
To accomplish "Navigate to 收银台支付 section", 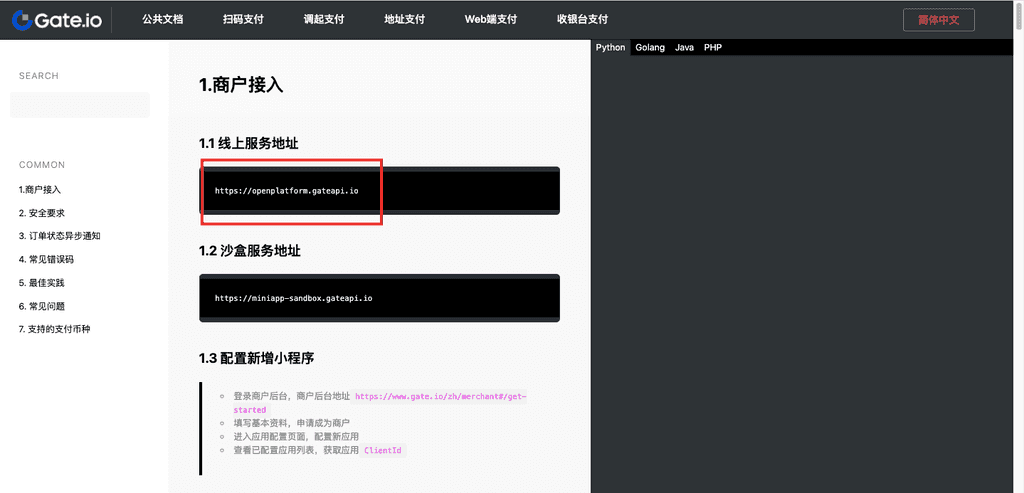I will [582, 19].
